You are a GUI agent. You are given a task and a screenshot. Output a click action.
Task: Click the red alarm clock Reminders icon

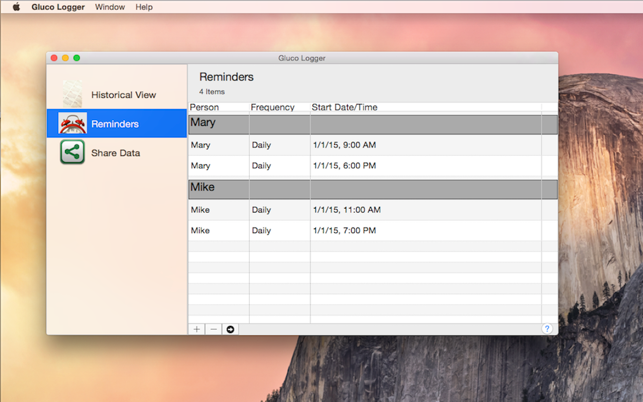(73, 123)
